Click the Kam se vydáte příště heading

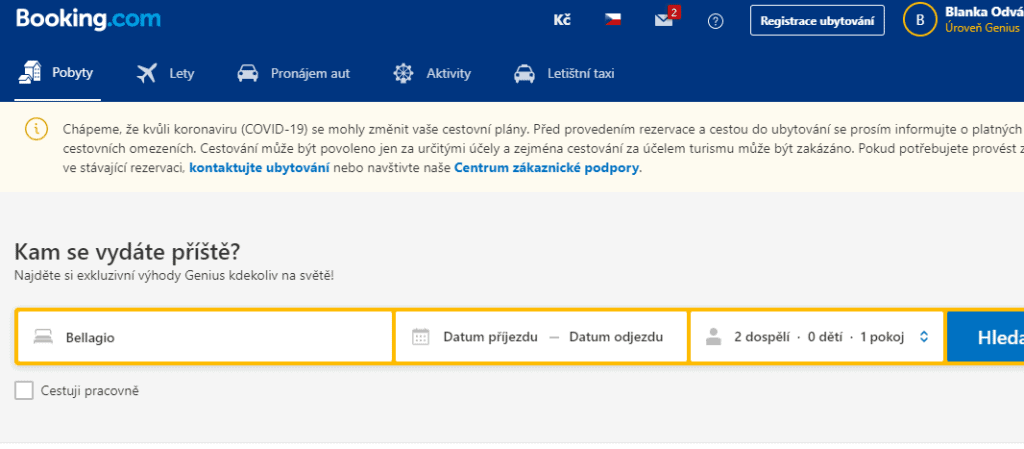127,251
